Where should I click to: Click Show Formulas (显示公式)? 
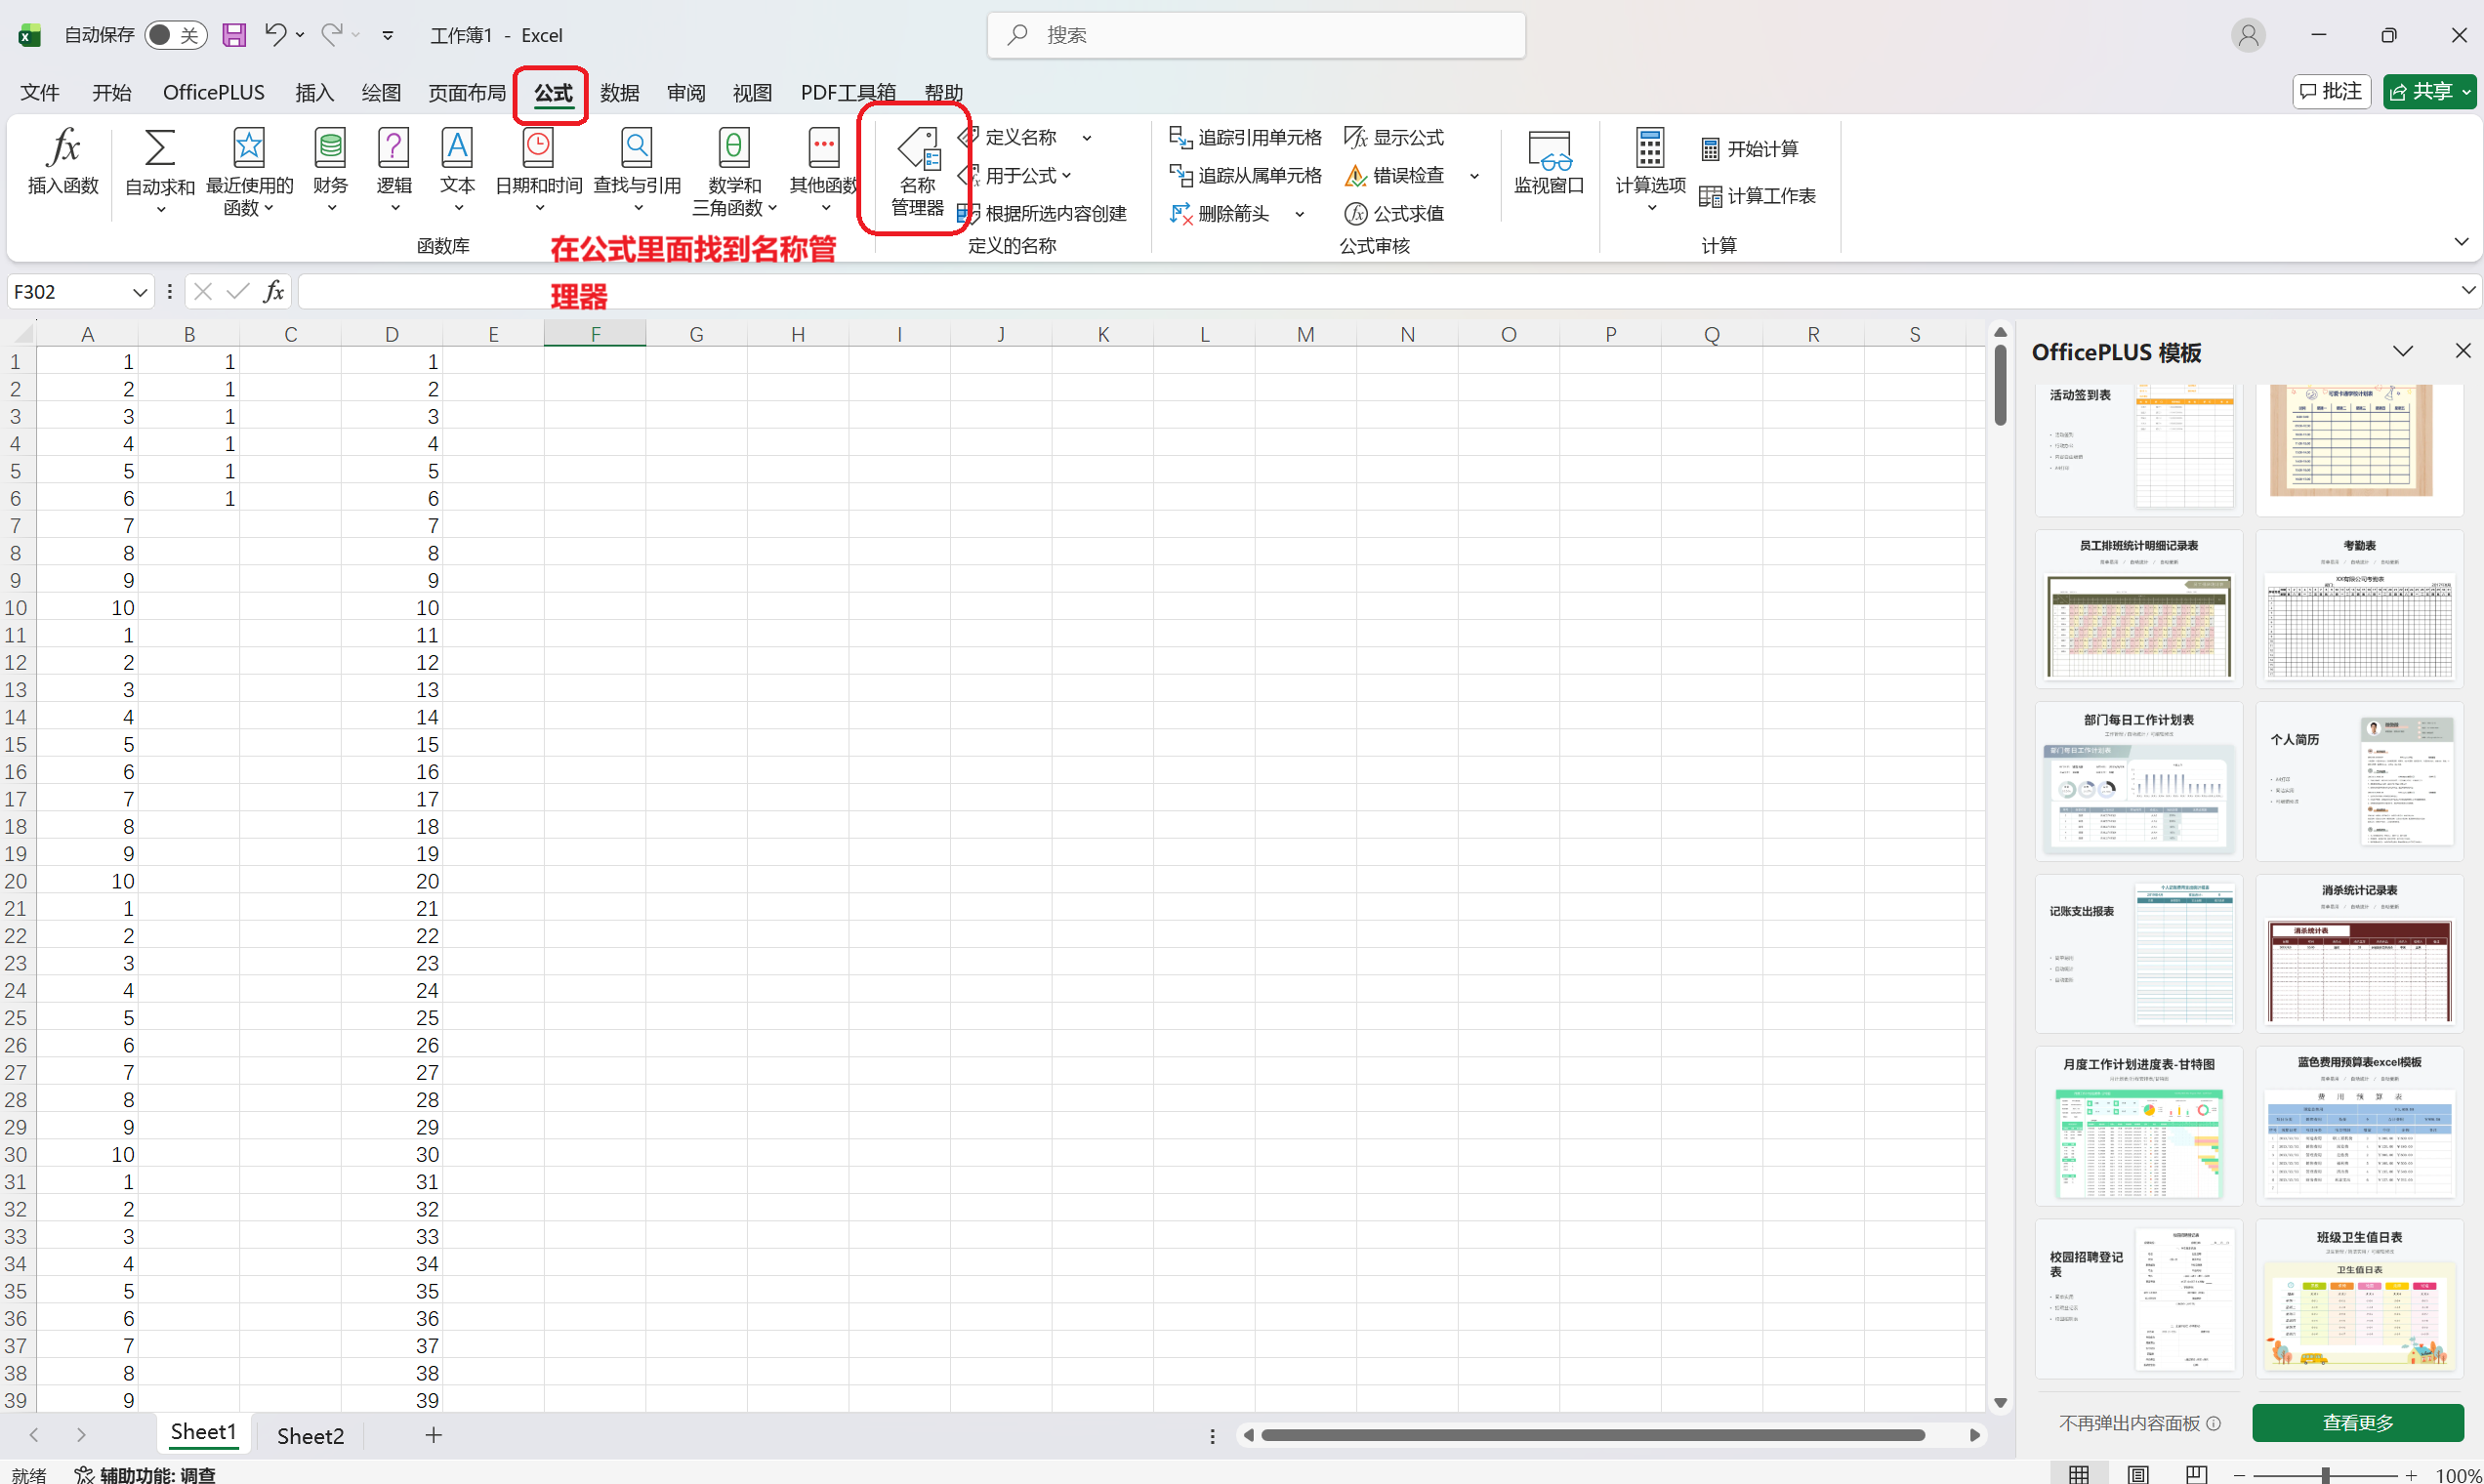tap(1395, 137)
